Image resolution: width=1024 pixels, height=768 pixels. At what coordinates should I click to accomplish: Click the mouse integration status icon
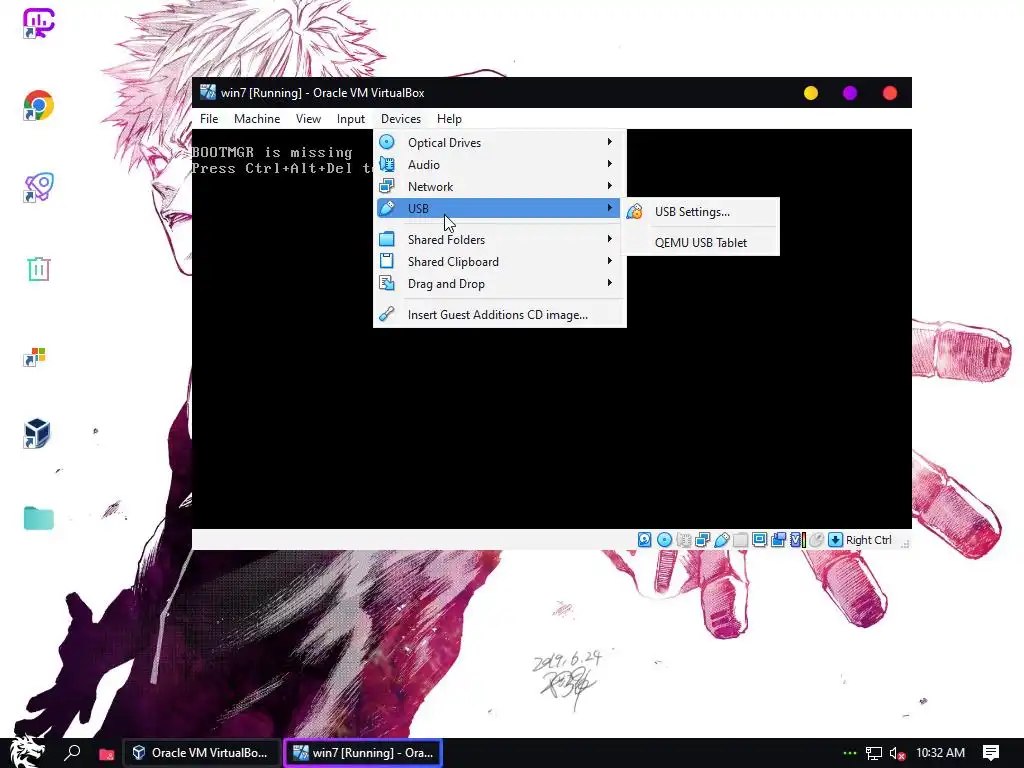[x=816, y=540]
